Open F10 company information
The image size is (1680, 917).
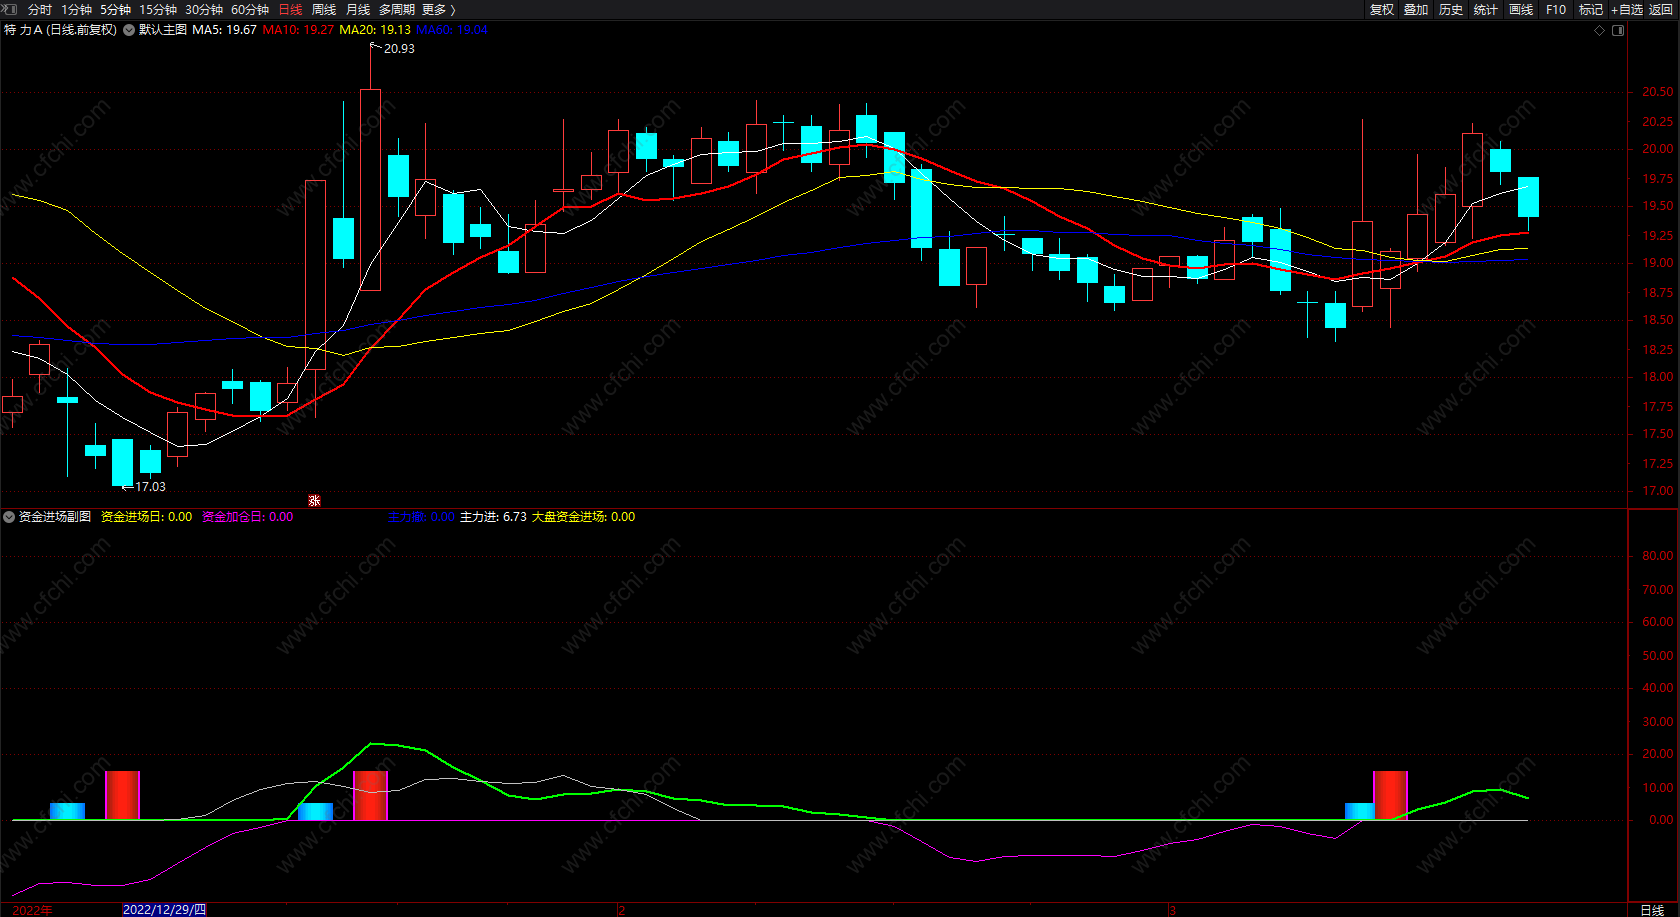(x=1556, y=10)
